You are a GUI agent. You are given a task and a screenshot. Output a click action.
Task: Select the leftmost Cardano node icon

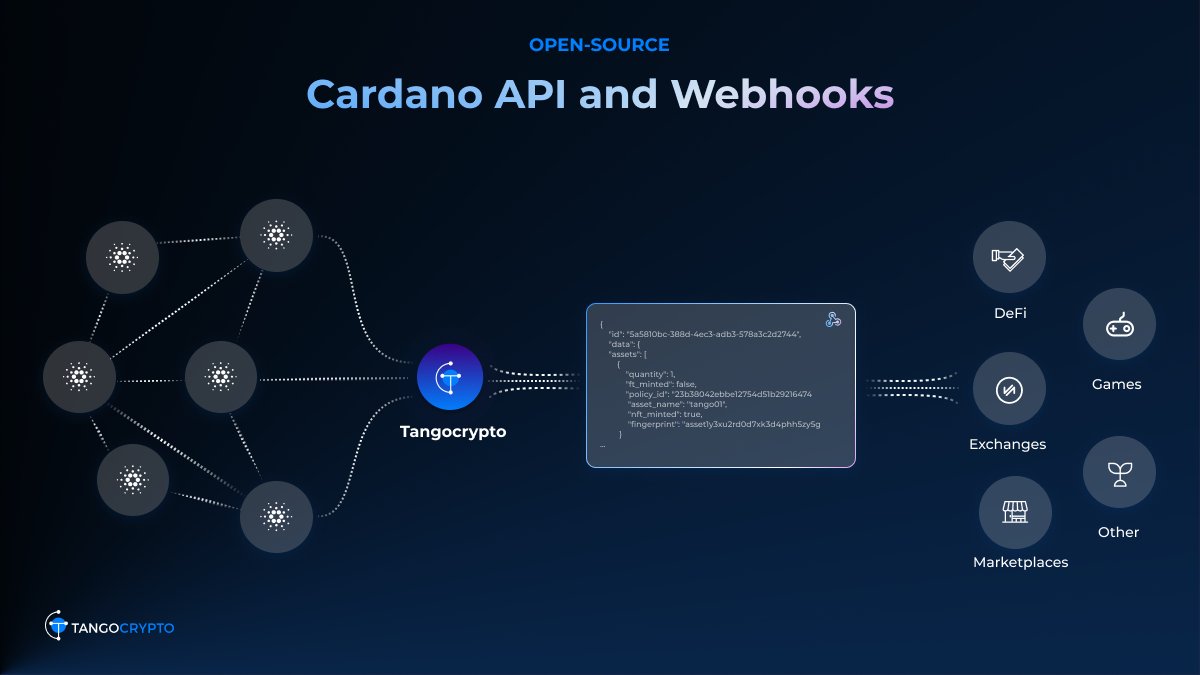click(x=79, y=377)
